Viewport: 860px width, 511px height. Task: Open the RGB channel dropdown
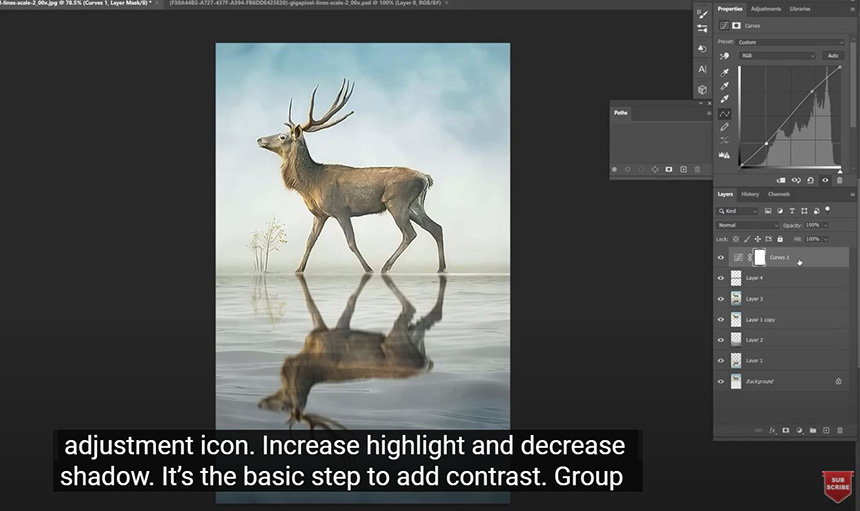(x=777, y=56)
